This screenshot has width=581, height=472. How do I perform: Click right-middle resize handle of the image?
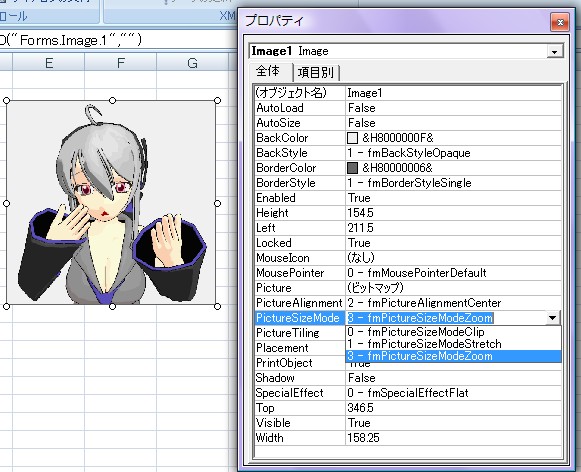click(218, 203)
